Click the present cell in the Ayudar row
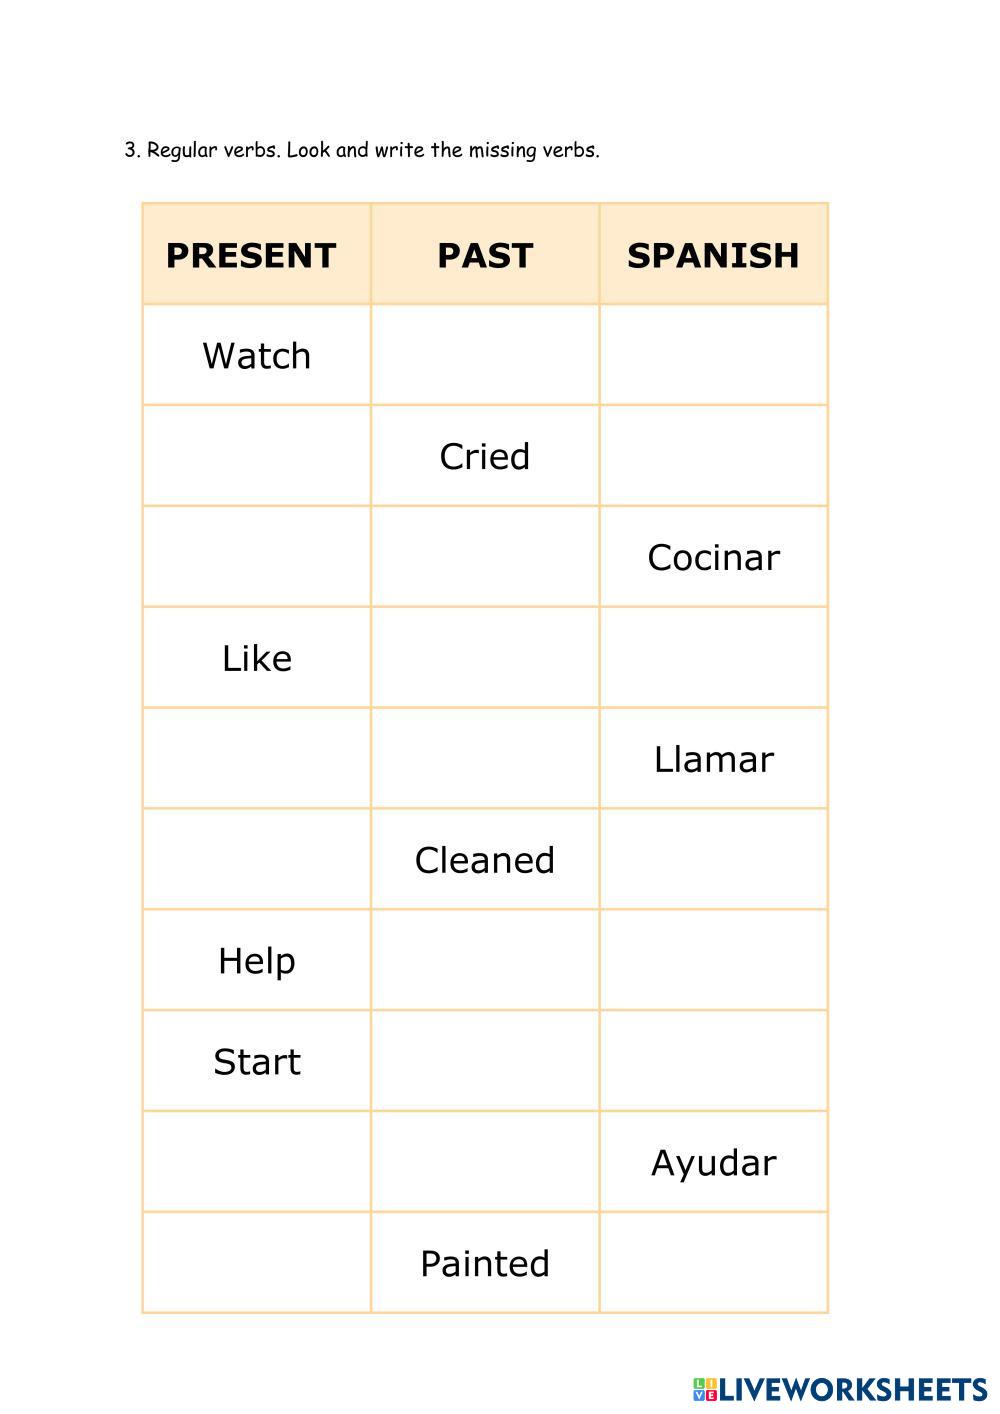 pos(257,1162)
